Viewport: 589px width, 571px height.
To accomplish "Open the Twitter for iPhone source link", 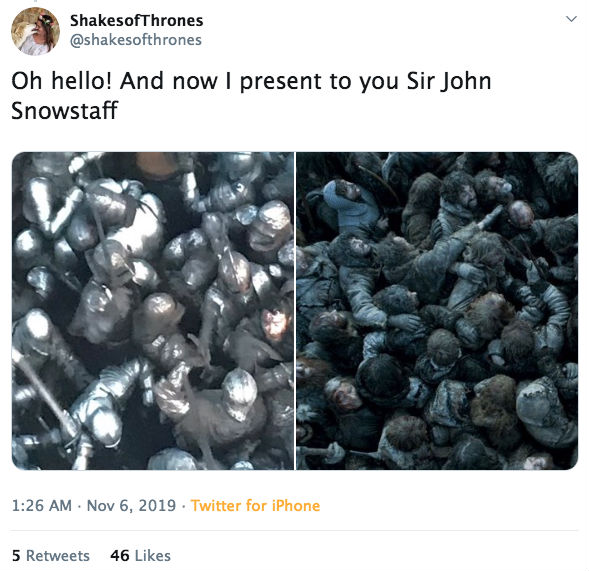I will 255,506.
